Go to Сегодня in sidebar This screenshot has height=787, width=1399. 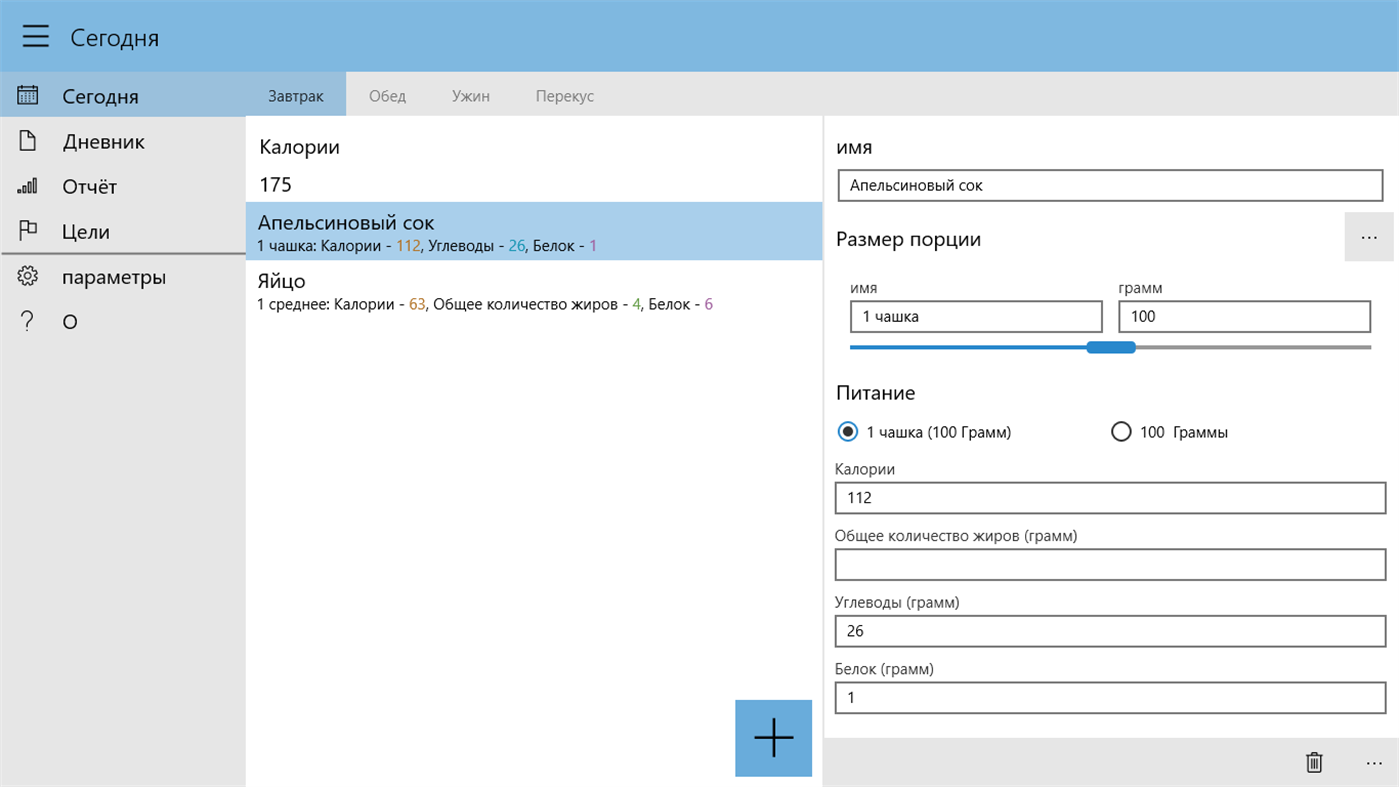click(x=123, y=96)
